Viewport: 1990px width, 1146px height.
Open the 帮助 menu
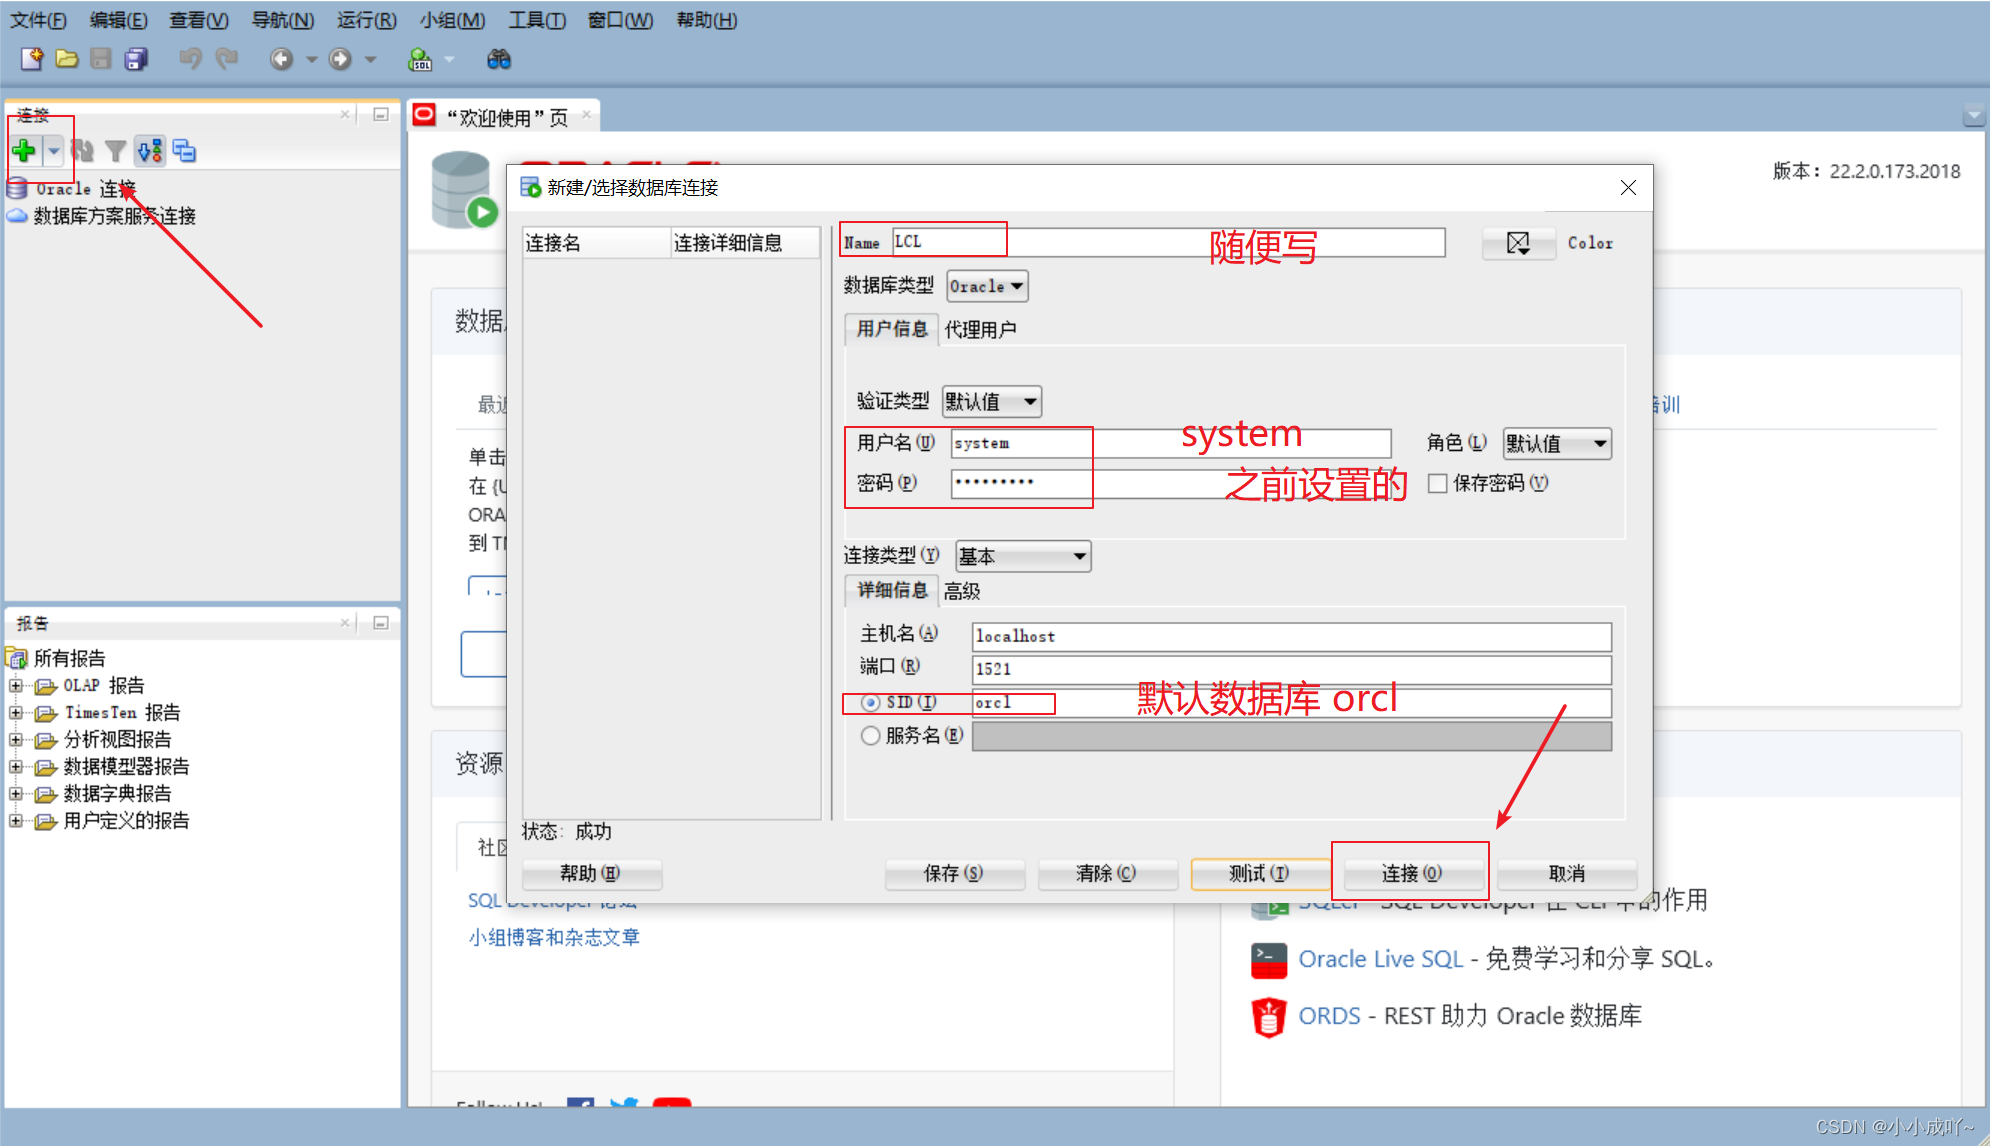[707, 20]
